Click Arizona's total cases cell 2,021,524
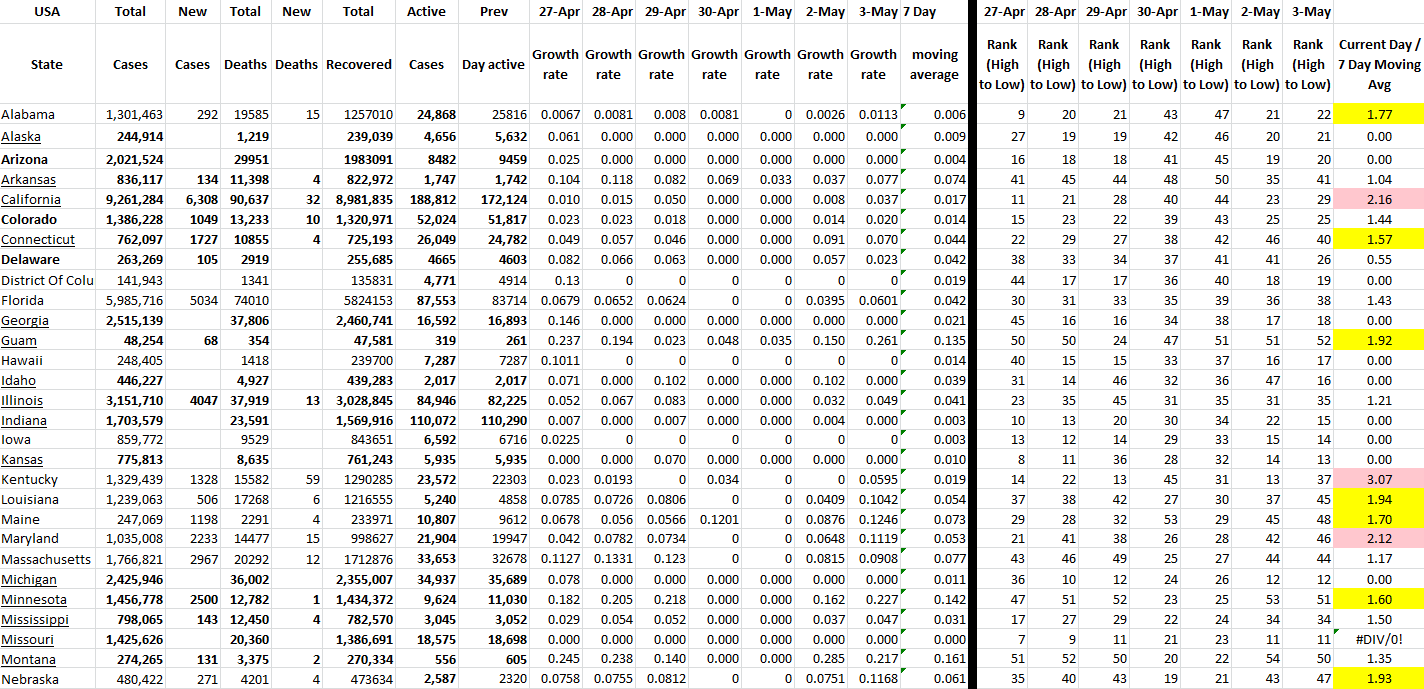The height and width of the screenshot is (689, 1424). [x=131, y=159]
